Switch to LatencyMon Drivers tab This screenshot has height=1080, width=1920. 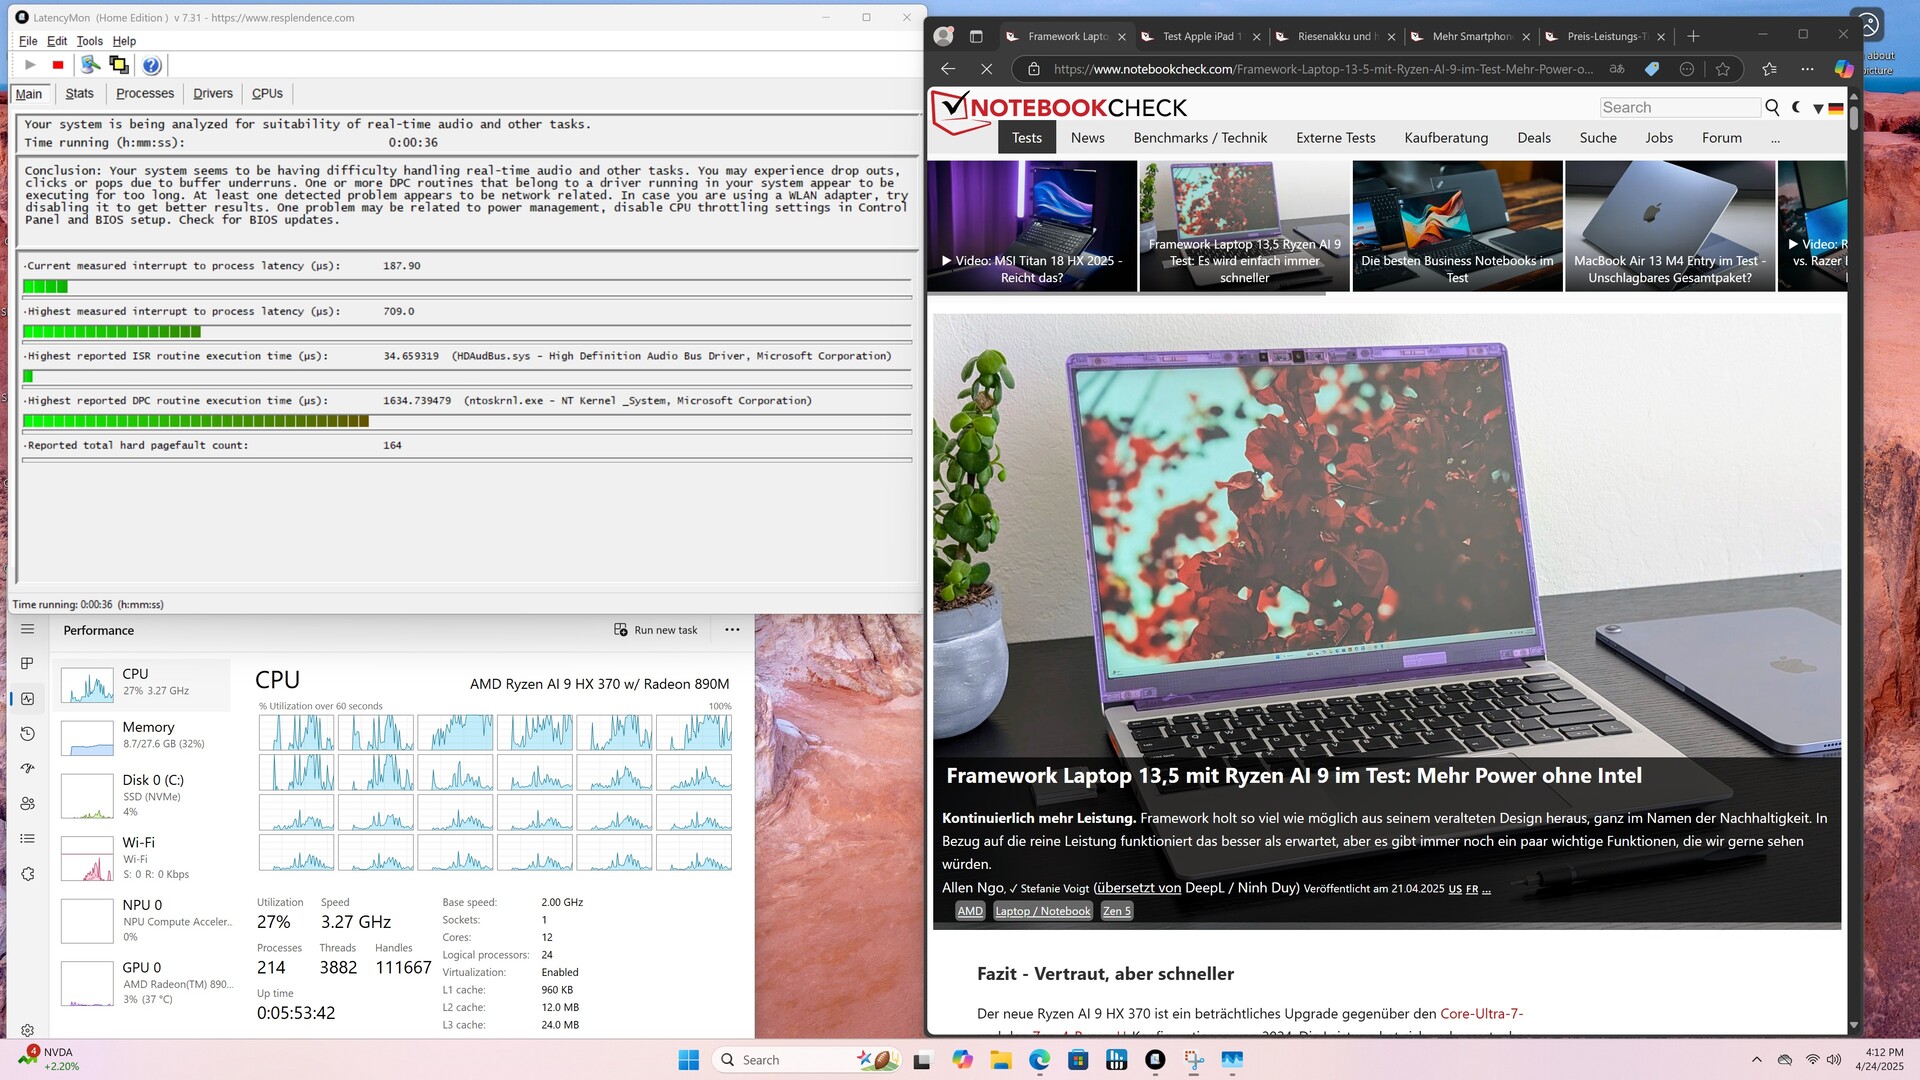coord(212,94)
